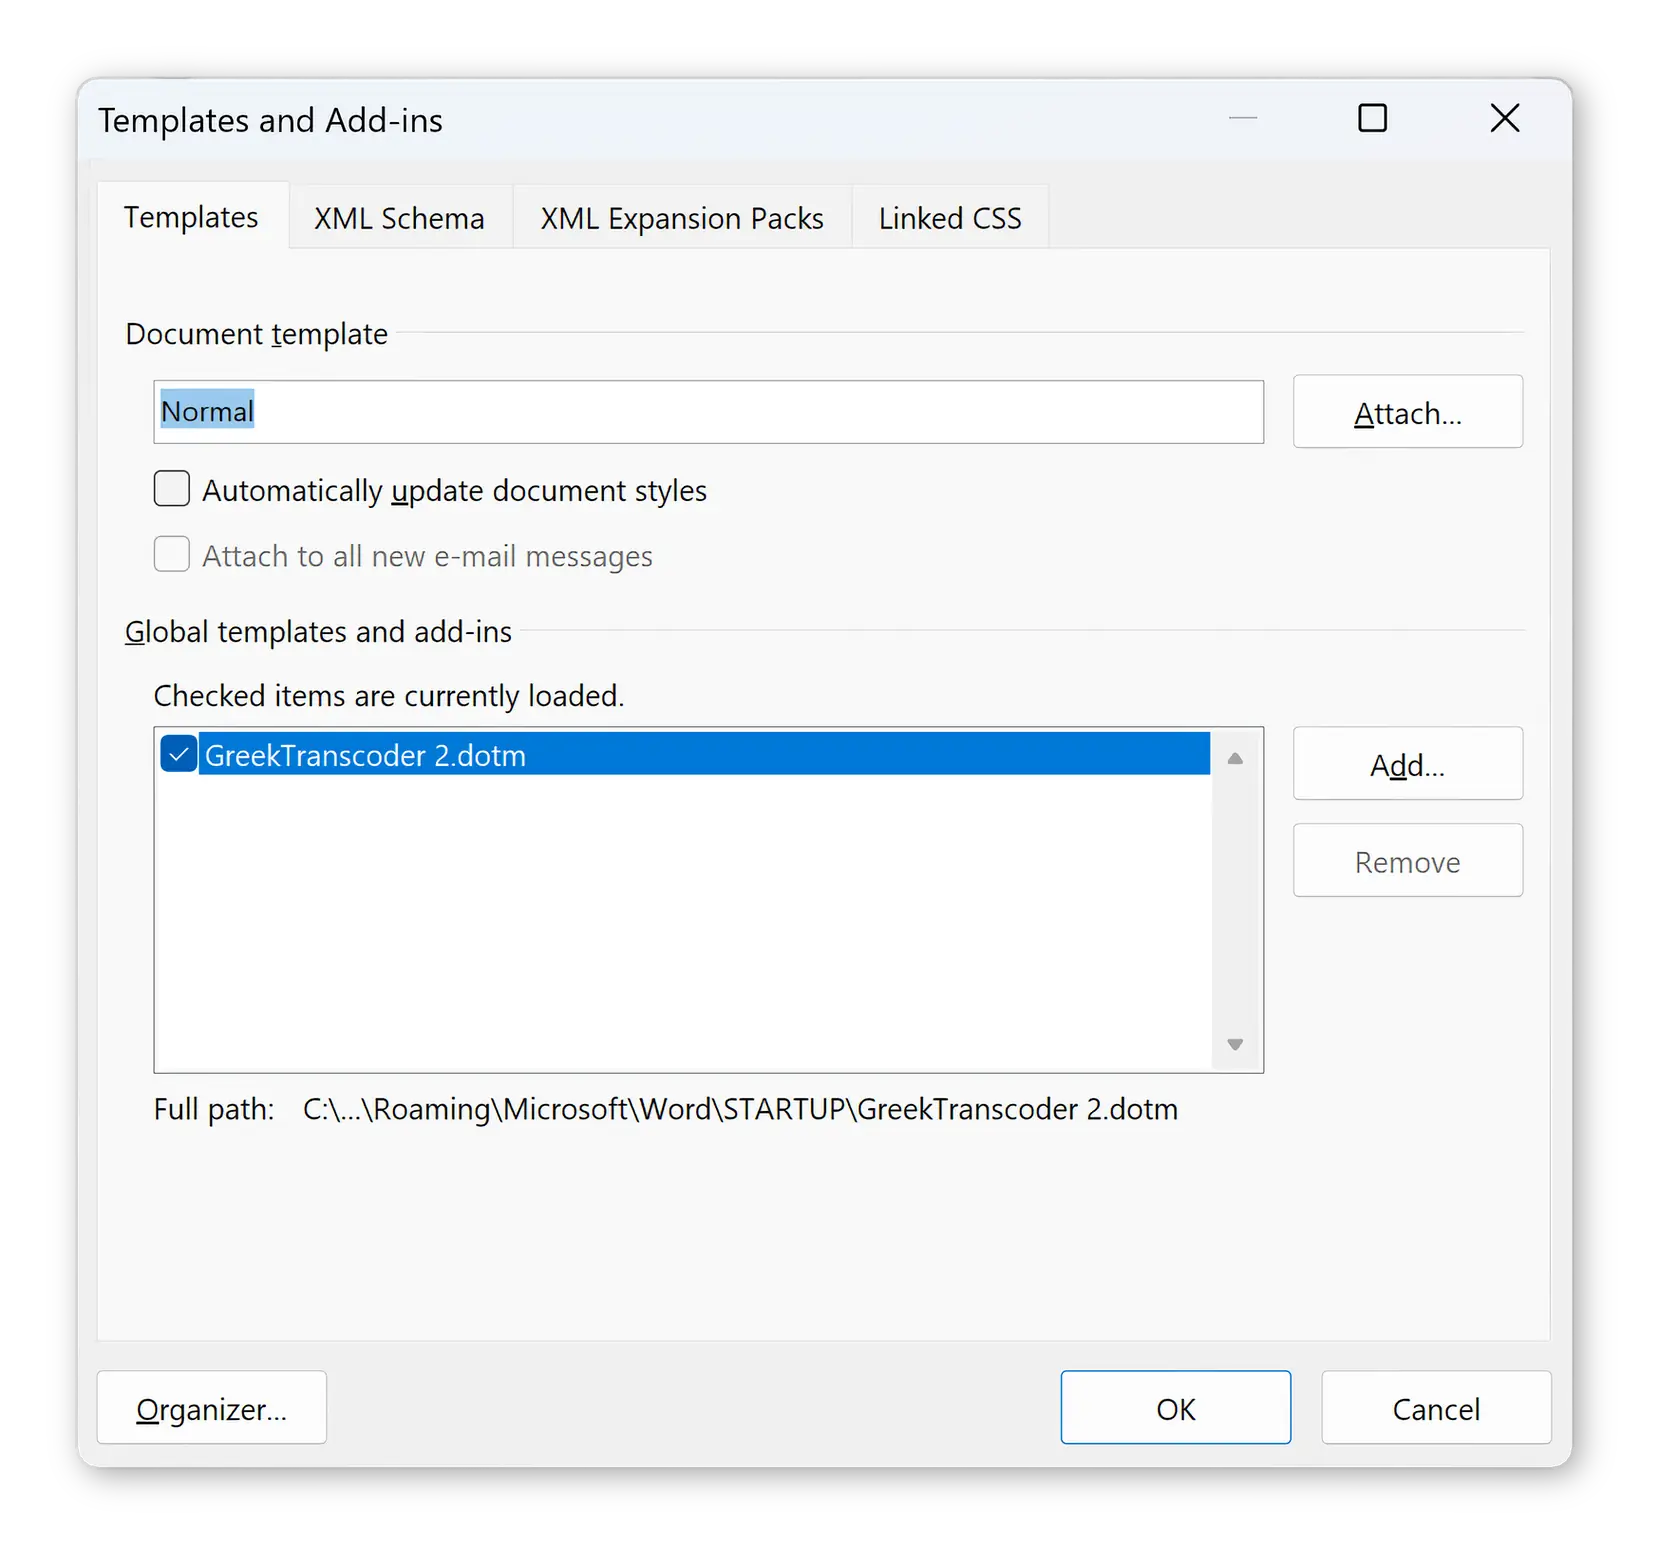The width and height of the screenshot is (1664, 1545).
Task: Open the XML Expansion Packs tab
Action: (682, 218)
